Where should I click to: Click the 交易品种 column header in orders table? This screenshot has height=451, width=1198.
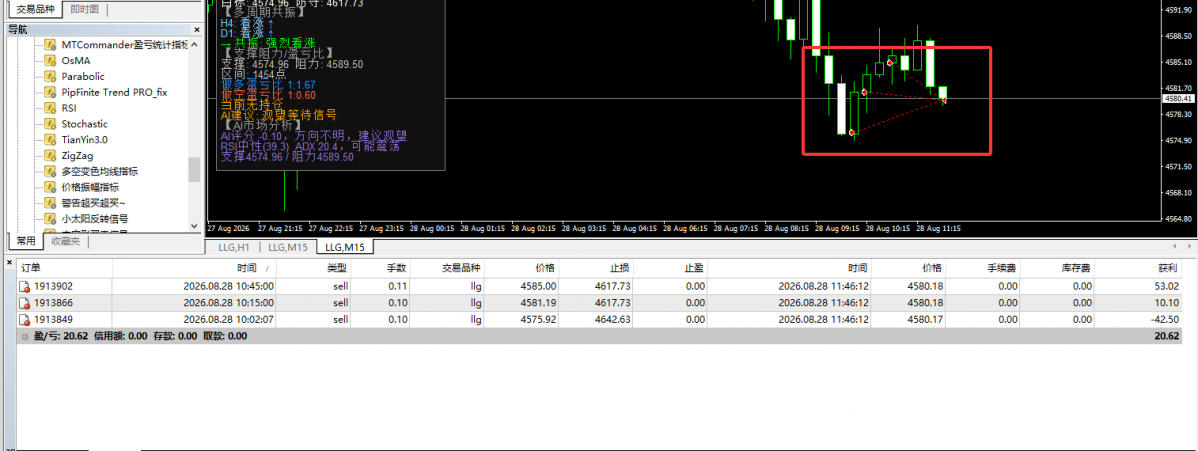[446, 268]
